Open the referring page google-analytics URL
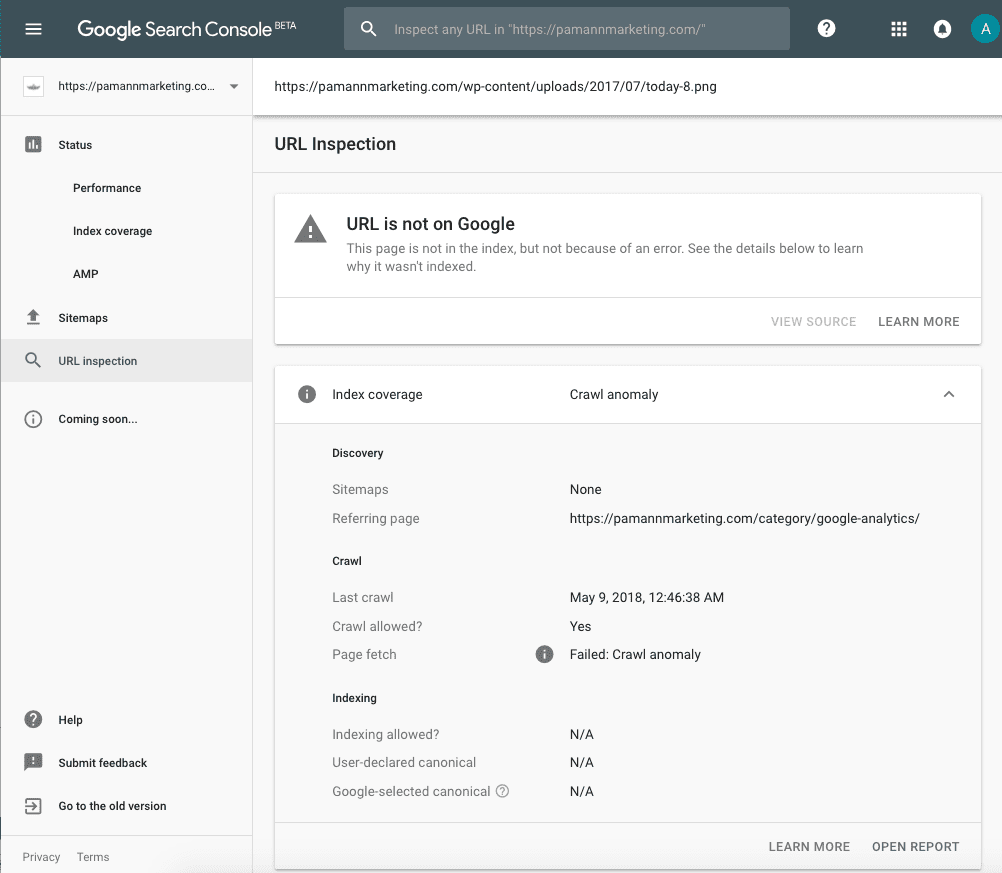Screen dimensions: 1002x873 pyautogui.click(x=744, y=518)
